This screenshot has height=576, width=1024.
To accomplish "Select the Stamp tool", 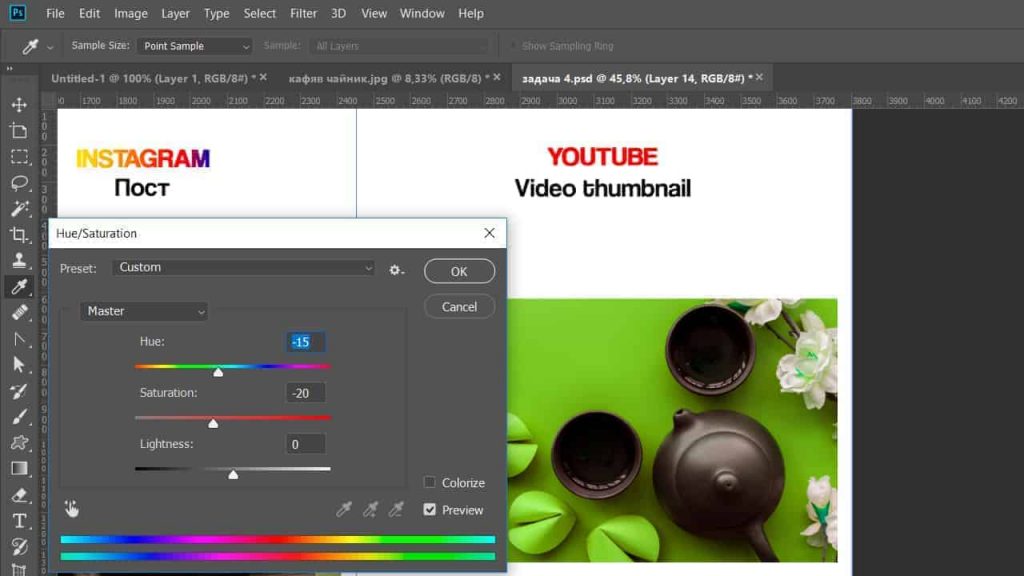I will [x=19, y=261].
